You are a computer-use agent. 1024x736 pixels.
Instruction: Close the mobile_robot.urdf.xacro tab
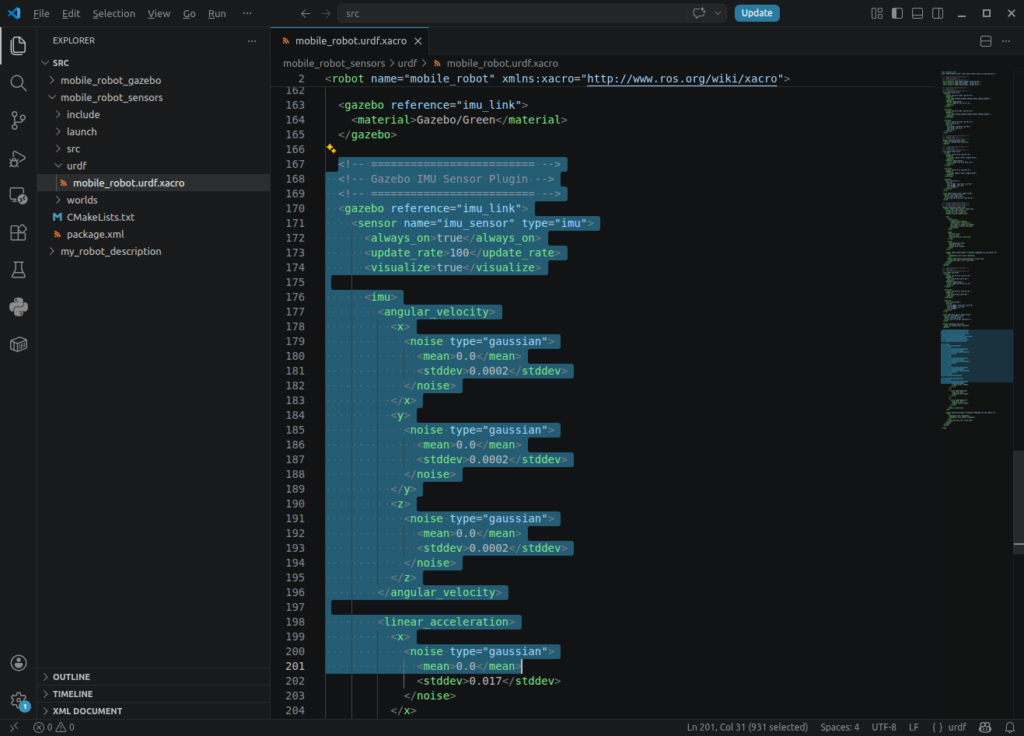(418, 41)
